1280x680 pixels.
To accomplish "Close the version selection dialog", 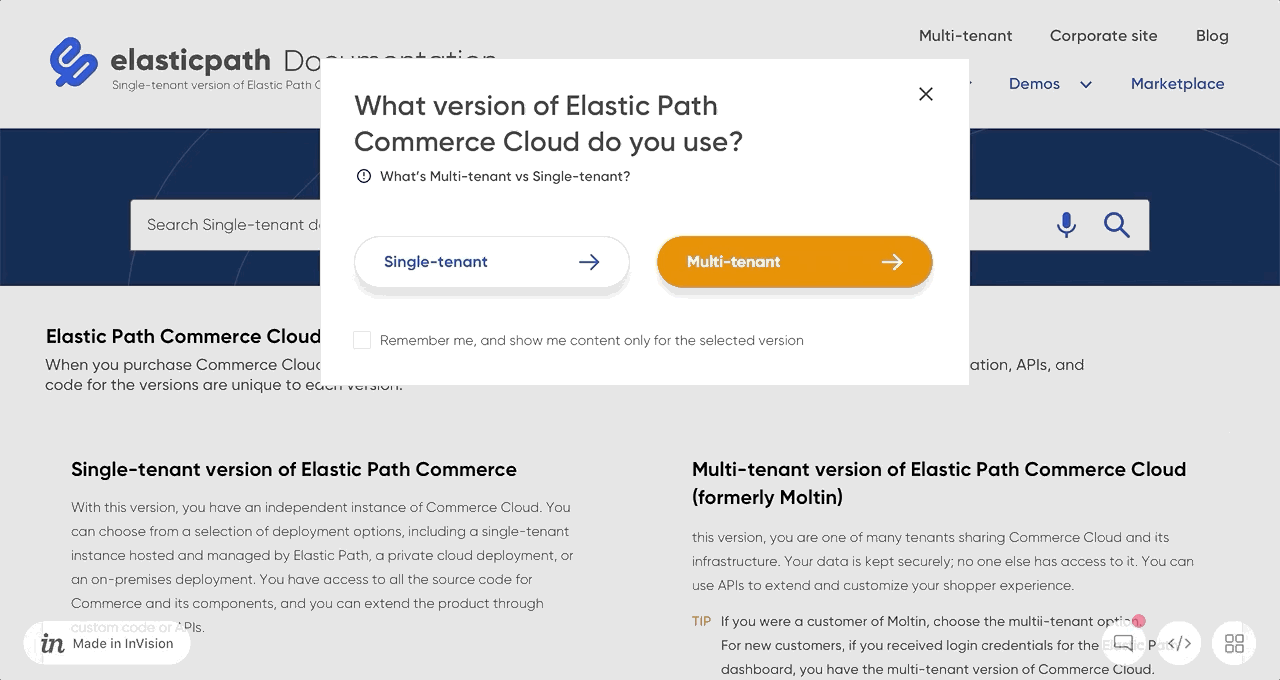I will [x=926, y=94].
